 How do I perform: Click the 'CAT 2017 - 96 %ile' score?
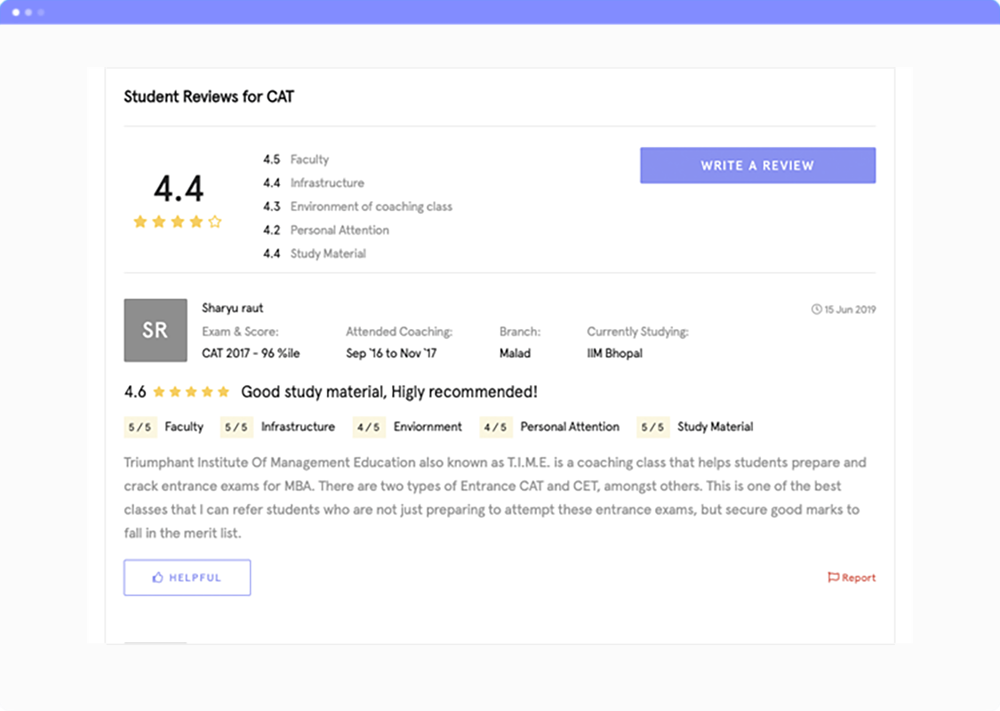(x=251, y=353)
